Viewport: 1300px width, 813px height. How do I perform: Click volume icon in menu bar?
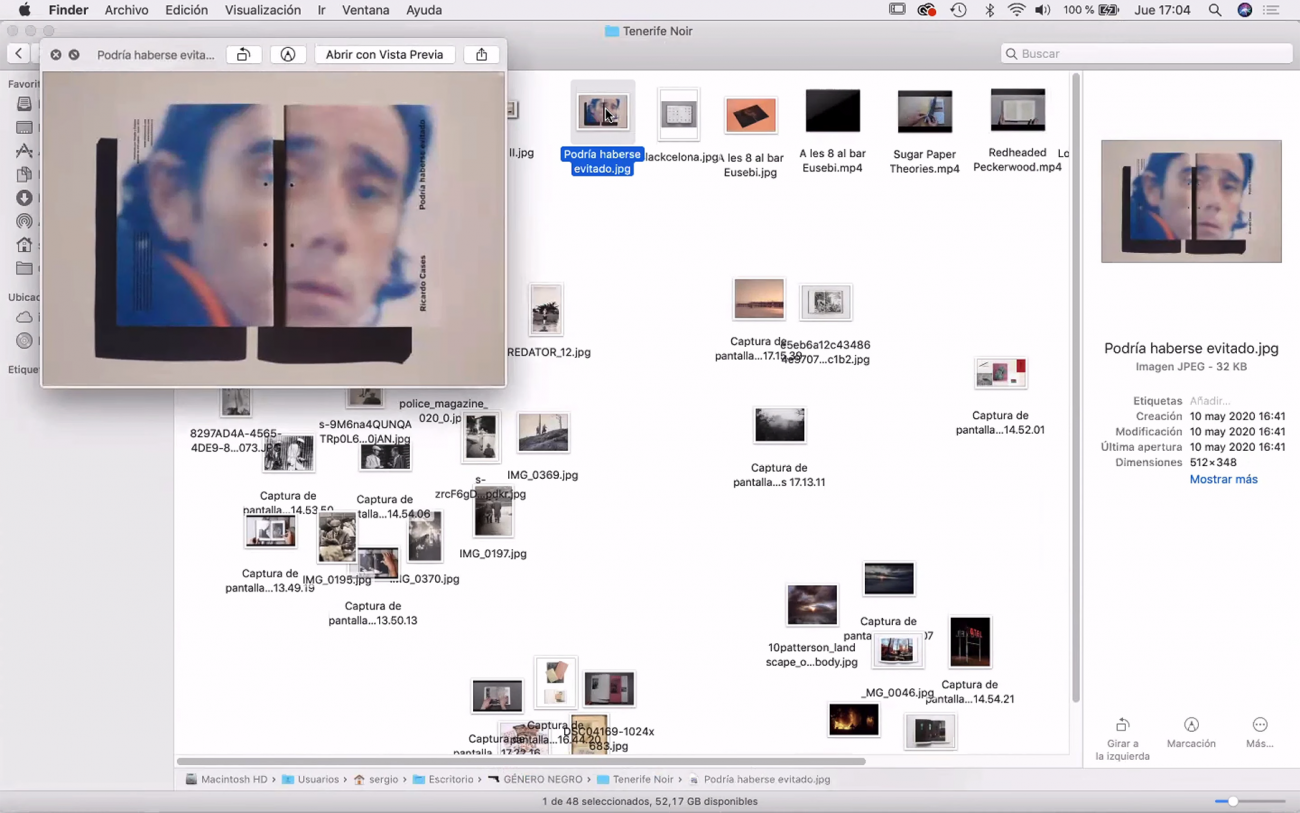(1043, 10)
